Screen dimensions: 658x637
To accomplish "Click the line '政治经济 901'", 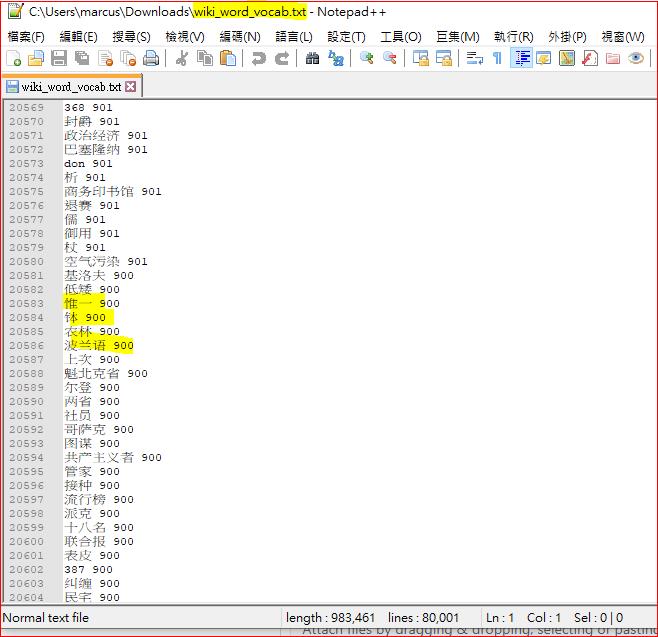I will 105,136.
